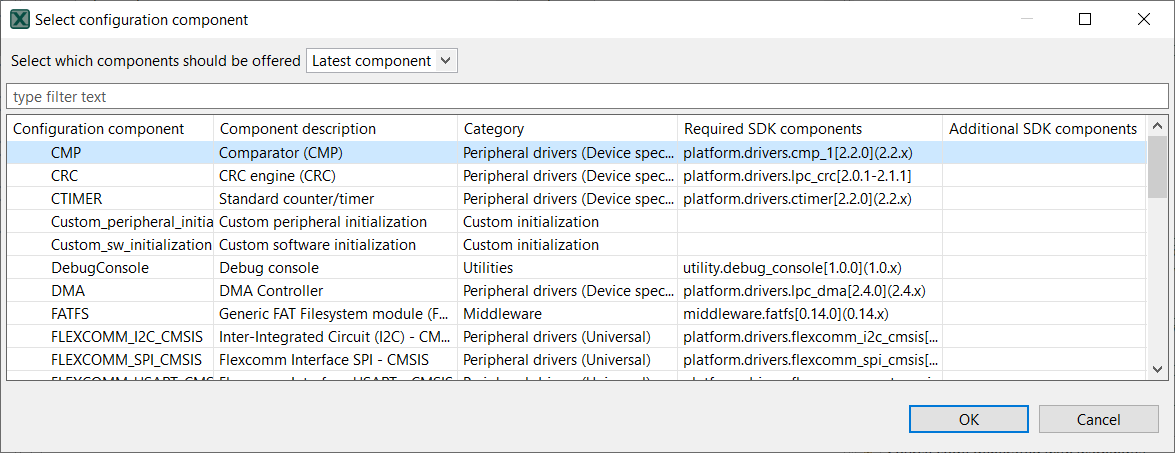The width and height of the screenshot is (1175, 453).
Task: Select the DMA Controller row
Action: [68, 291]
